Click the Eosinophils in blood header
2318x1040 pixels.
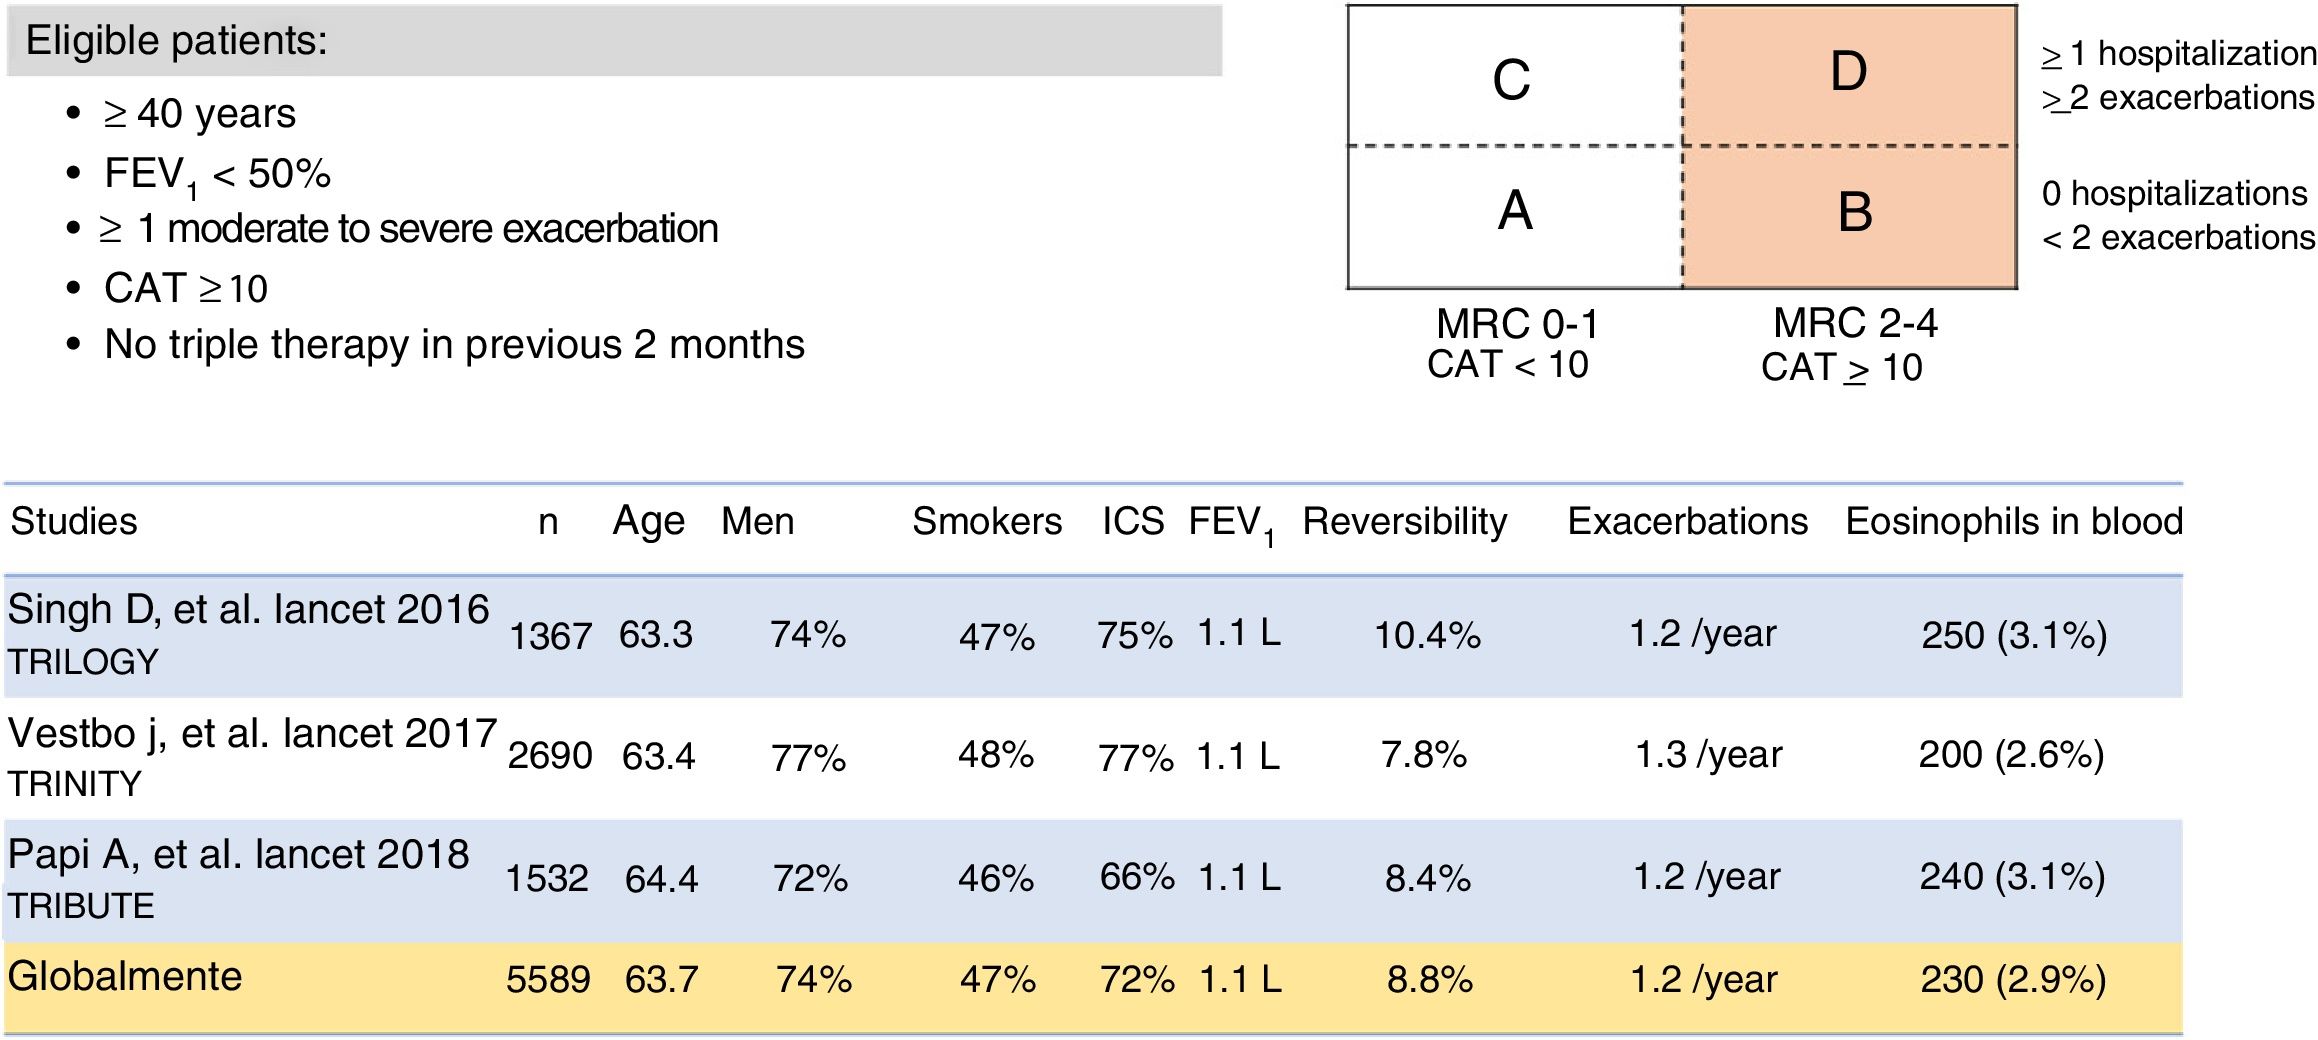click(2013, 522)
